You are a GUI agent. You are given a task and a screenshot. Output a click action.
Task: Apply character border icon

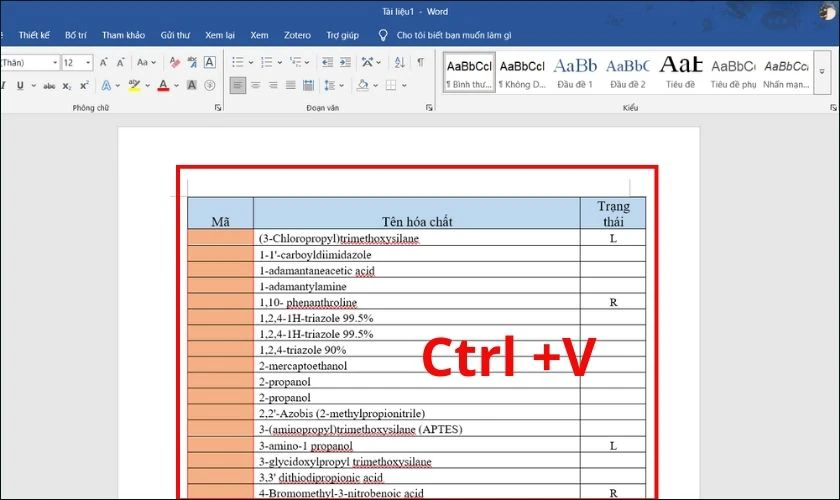[x=210, y=62]
